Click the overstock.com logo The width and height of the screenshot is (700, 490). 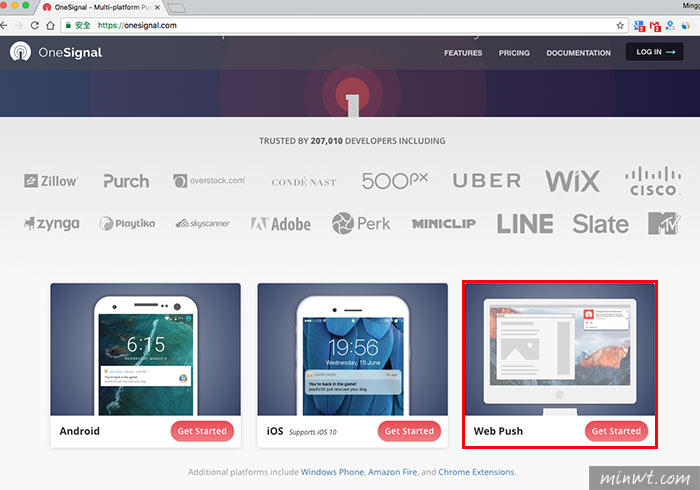pyautogui.click(x=209, y=181)
